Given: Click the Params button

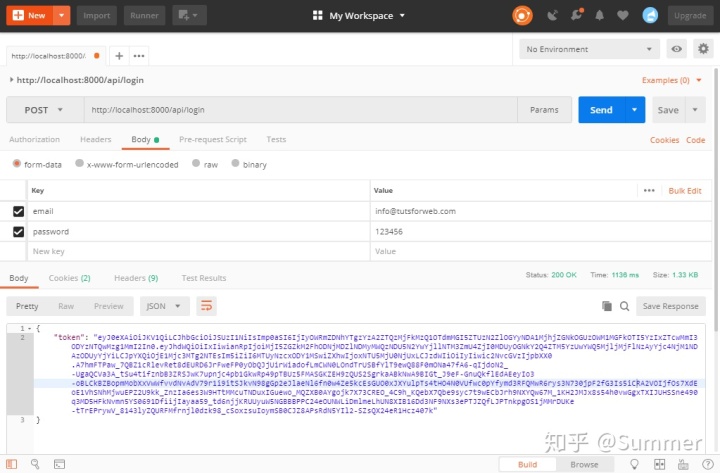Looking at the screenshot, I should (544, 110).
